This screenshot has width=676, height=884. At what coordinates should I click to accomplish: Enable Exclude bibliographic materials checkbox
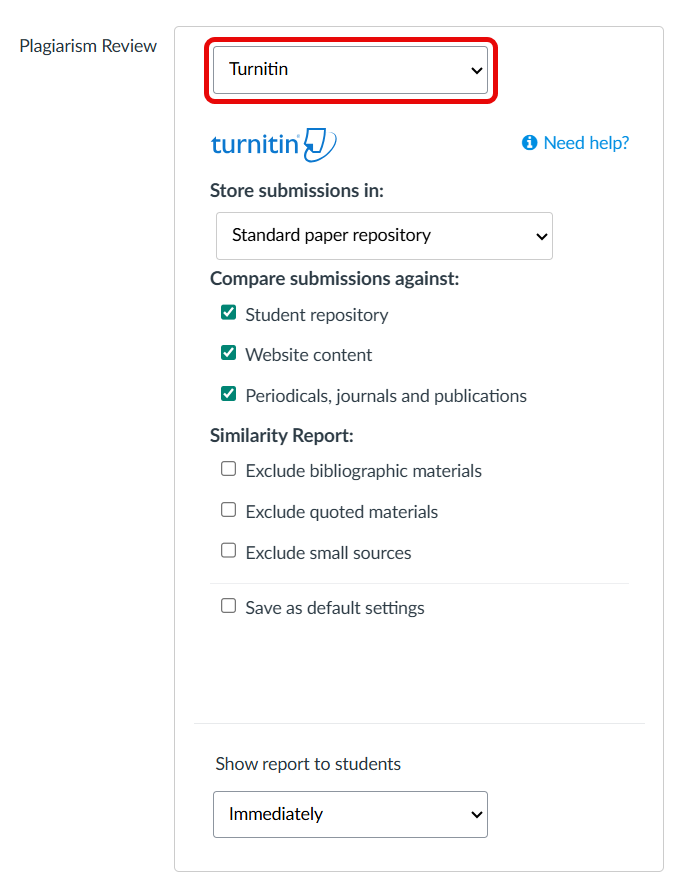coord(229,469)
